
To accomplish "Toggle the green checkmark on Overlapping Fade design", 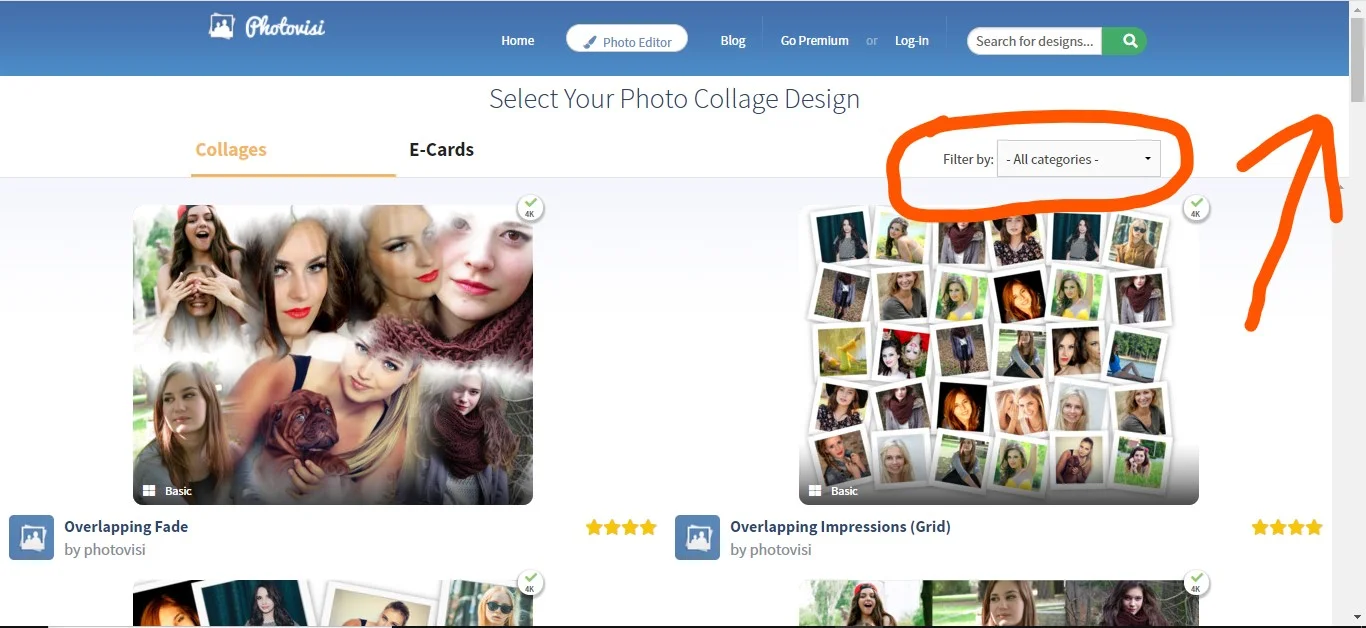I will (530, 203).
